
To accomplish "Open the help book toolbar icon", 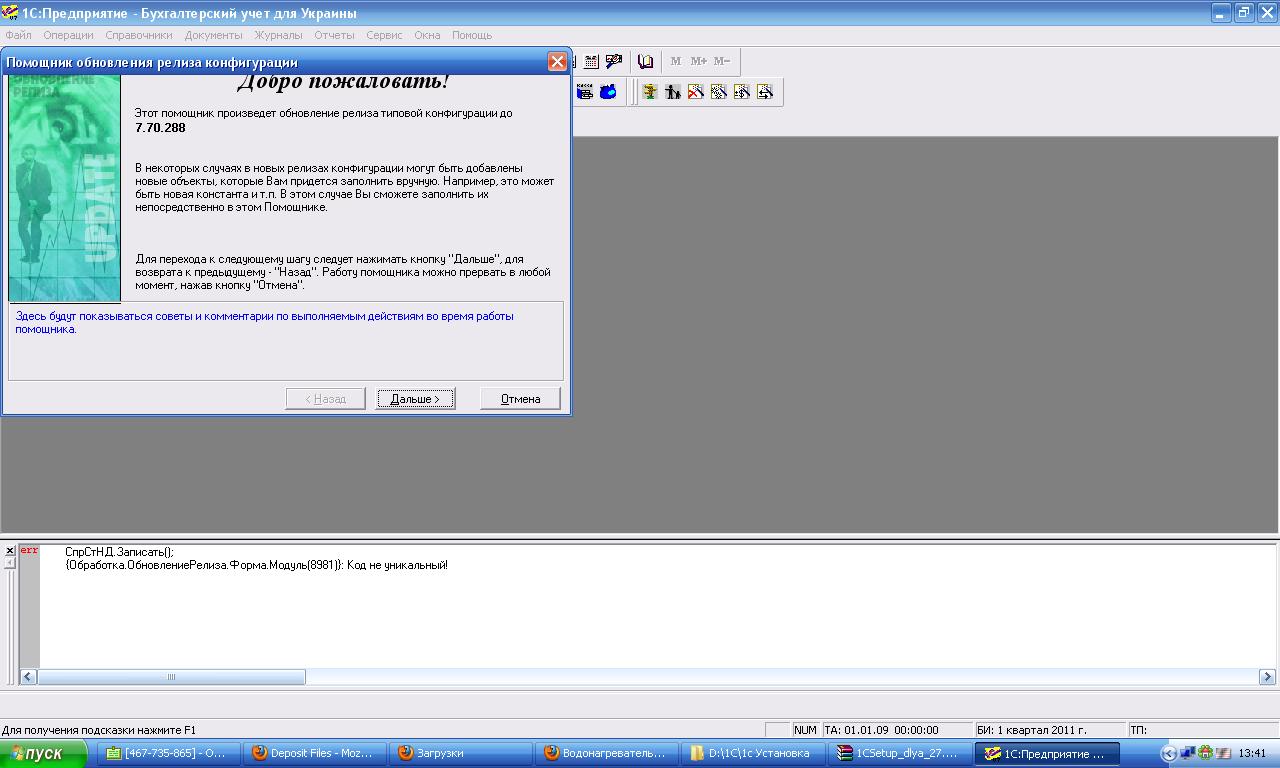I will click(646, 61).
